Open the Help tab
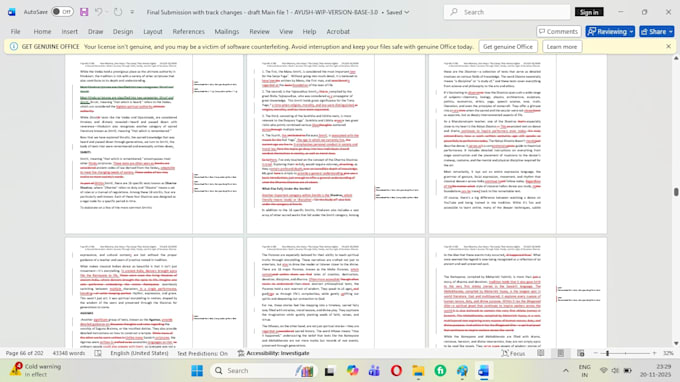680x382 pixels. pyautogui.click(x=309, y=32)
